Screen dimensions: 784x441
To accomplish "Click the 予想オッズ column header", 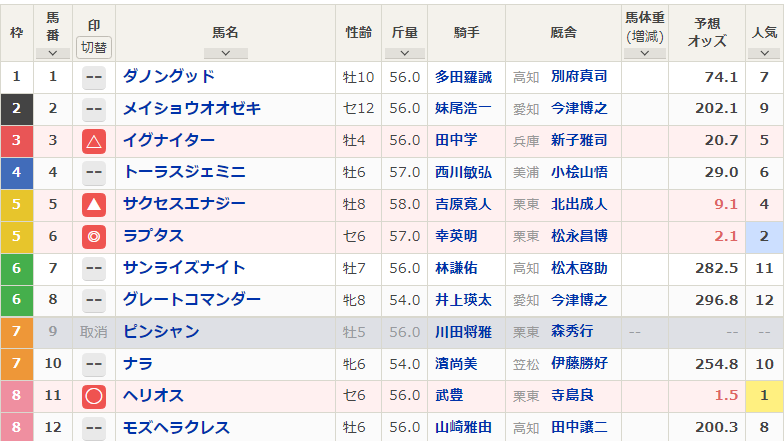I will coord(707,32).
